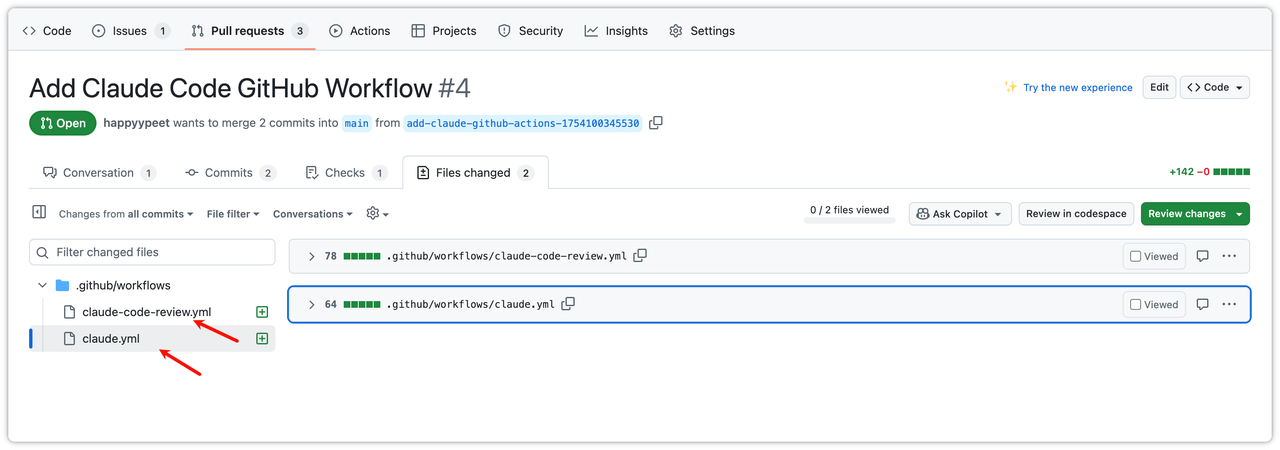Click the Try the new experience link
Viewport: 1280px width, 450px height.
[x=1077, y=88]
